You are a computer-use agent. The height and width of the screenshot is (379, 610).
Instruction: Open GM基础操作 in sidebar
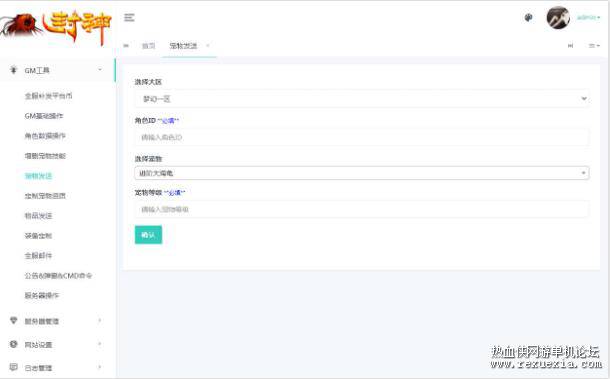tap(44, 116)
